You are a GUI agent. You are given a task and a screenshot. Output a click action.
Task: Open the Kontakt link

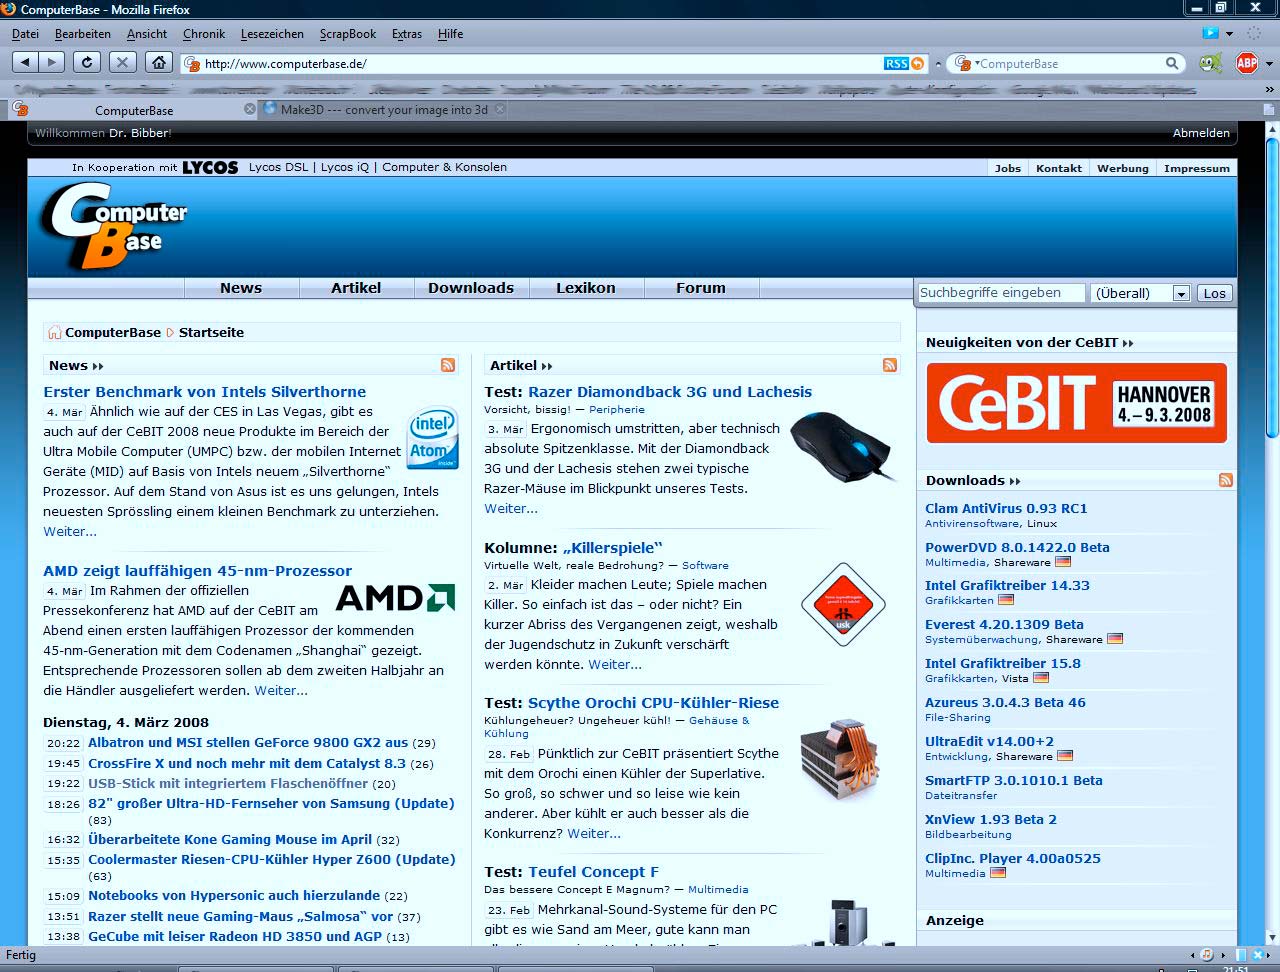pyautogui.click(x=1059, y=168)
